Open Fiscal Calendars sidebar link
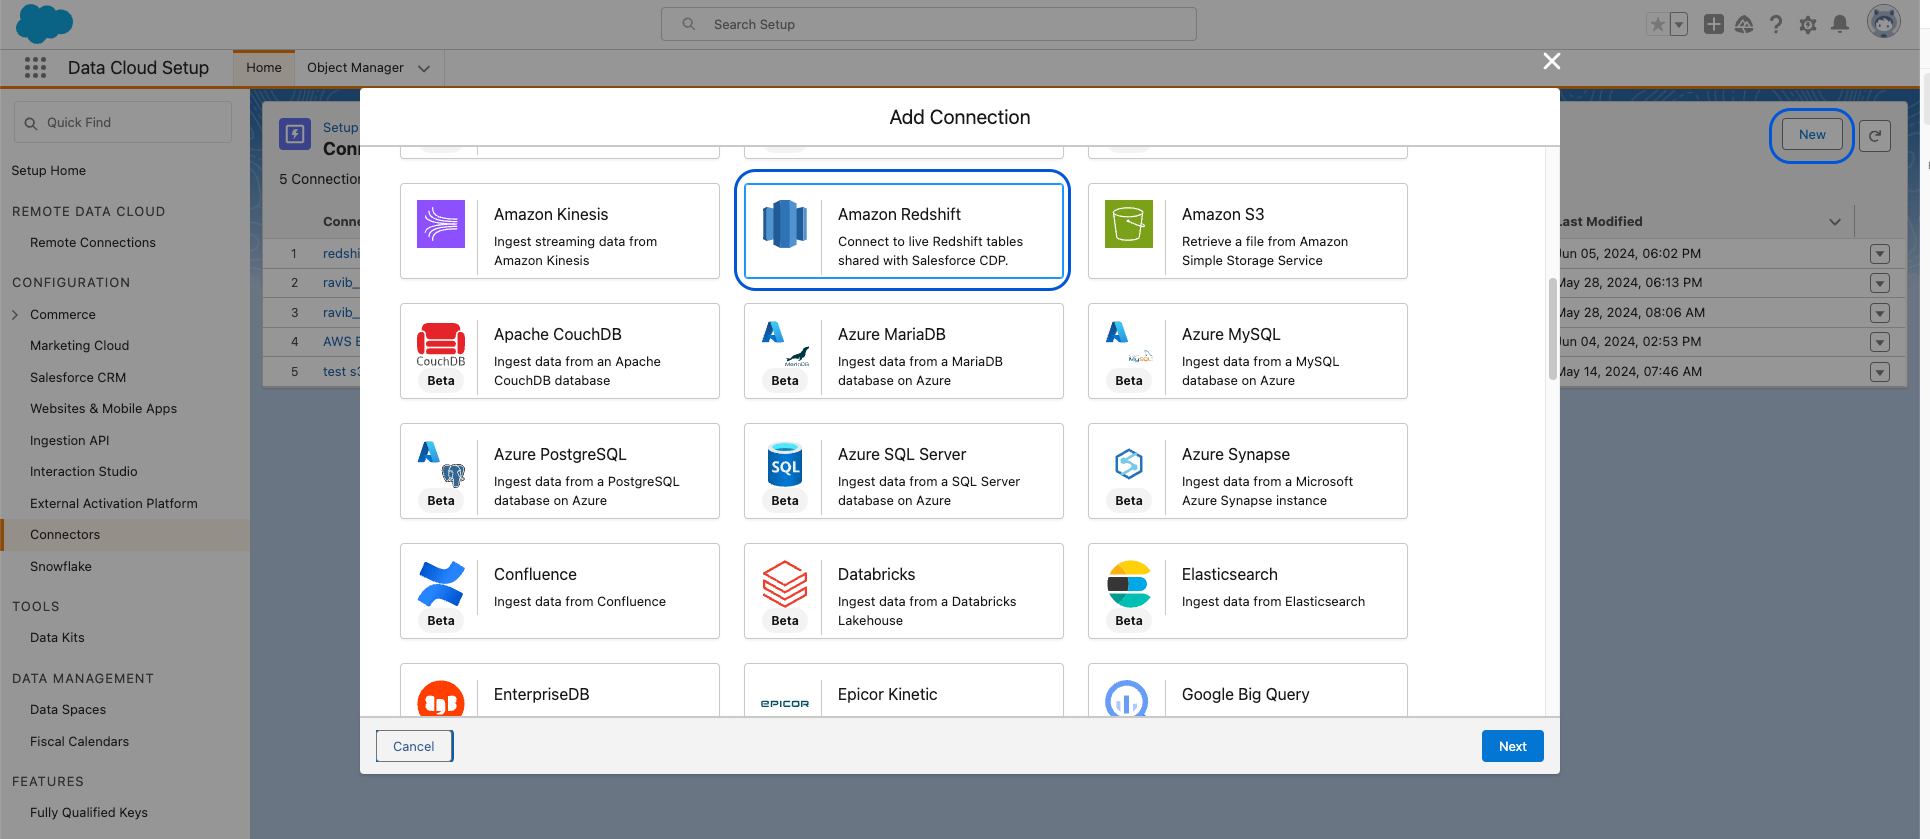1930x839 pixels. point(80,742)
